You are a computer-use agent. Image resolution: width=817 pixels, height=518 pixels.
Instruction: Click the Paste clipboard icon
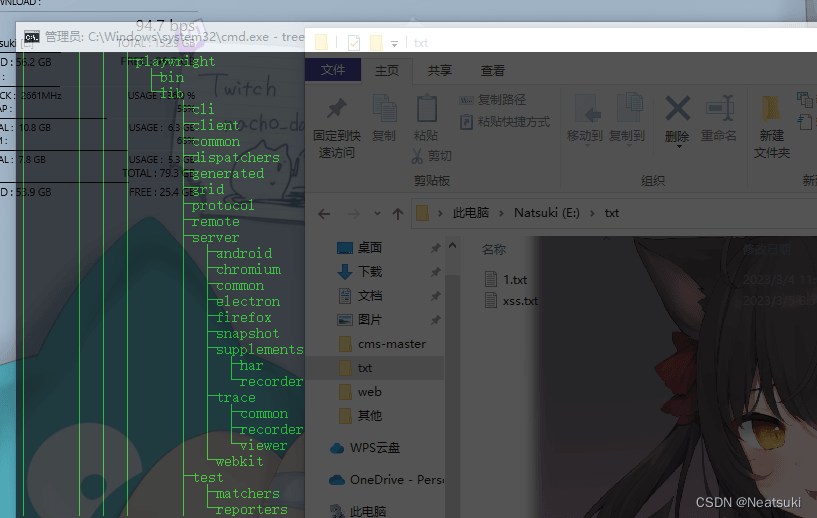point(426,108)
